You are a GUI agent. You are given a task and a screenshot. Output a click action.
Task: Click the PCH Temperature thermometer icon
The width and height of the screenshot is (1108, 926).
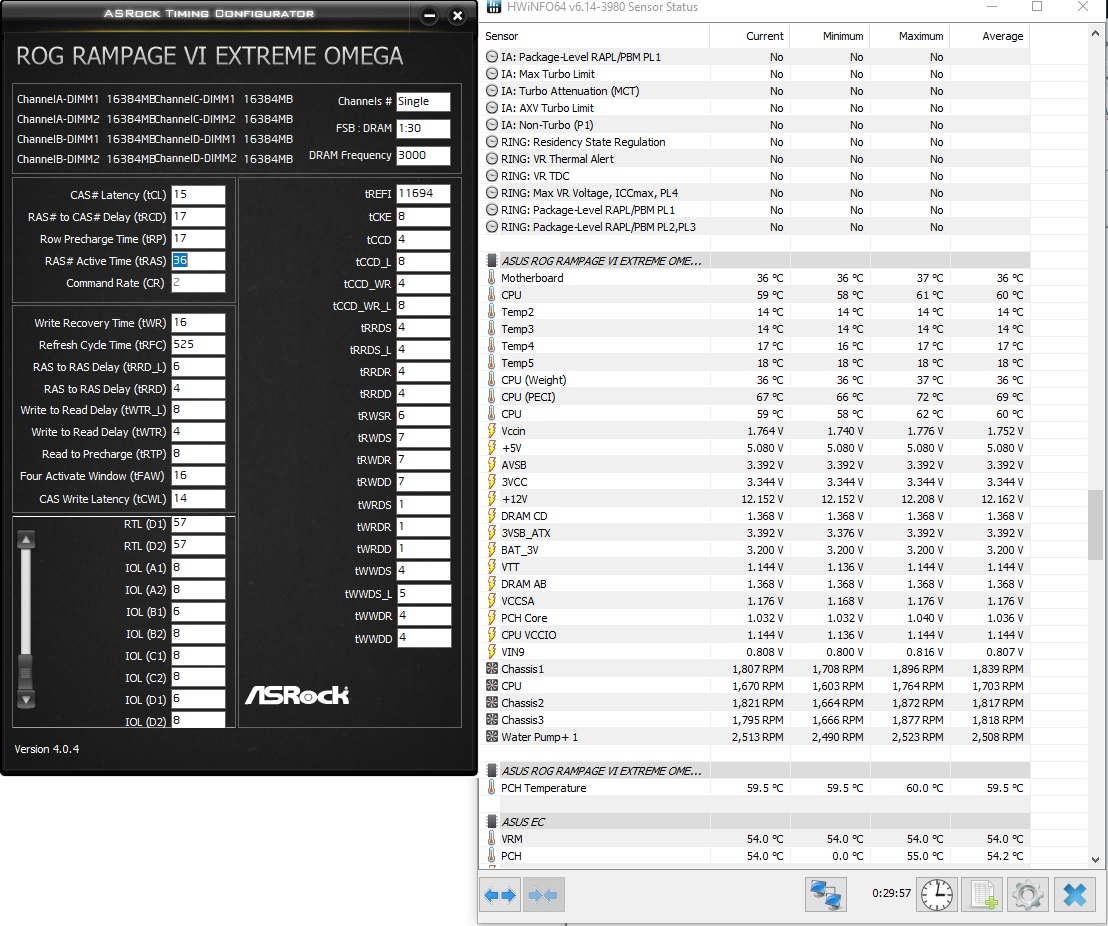(492, 787)
